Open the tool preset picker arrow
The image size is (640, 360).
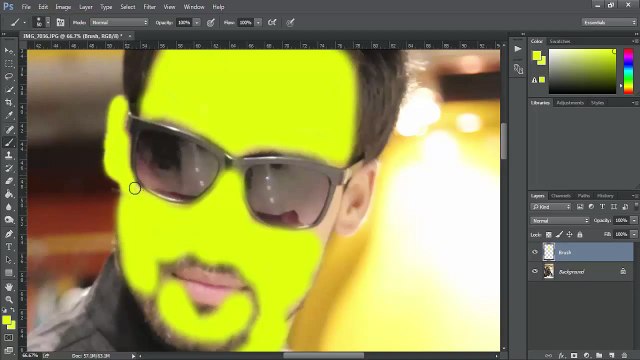pos(24,23)
